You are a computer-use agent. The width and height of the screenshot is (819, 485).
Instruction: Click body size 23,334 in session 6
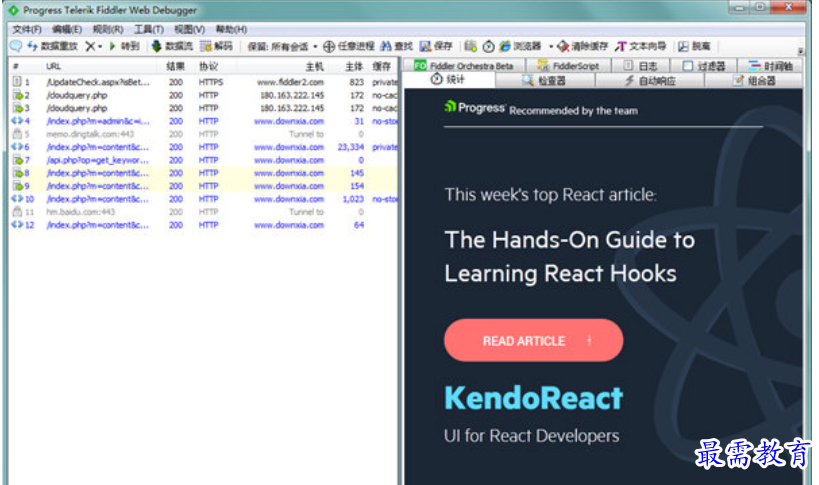(350, 147)
